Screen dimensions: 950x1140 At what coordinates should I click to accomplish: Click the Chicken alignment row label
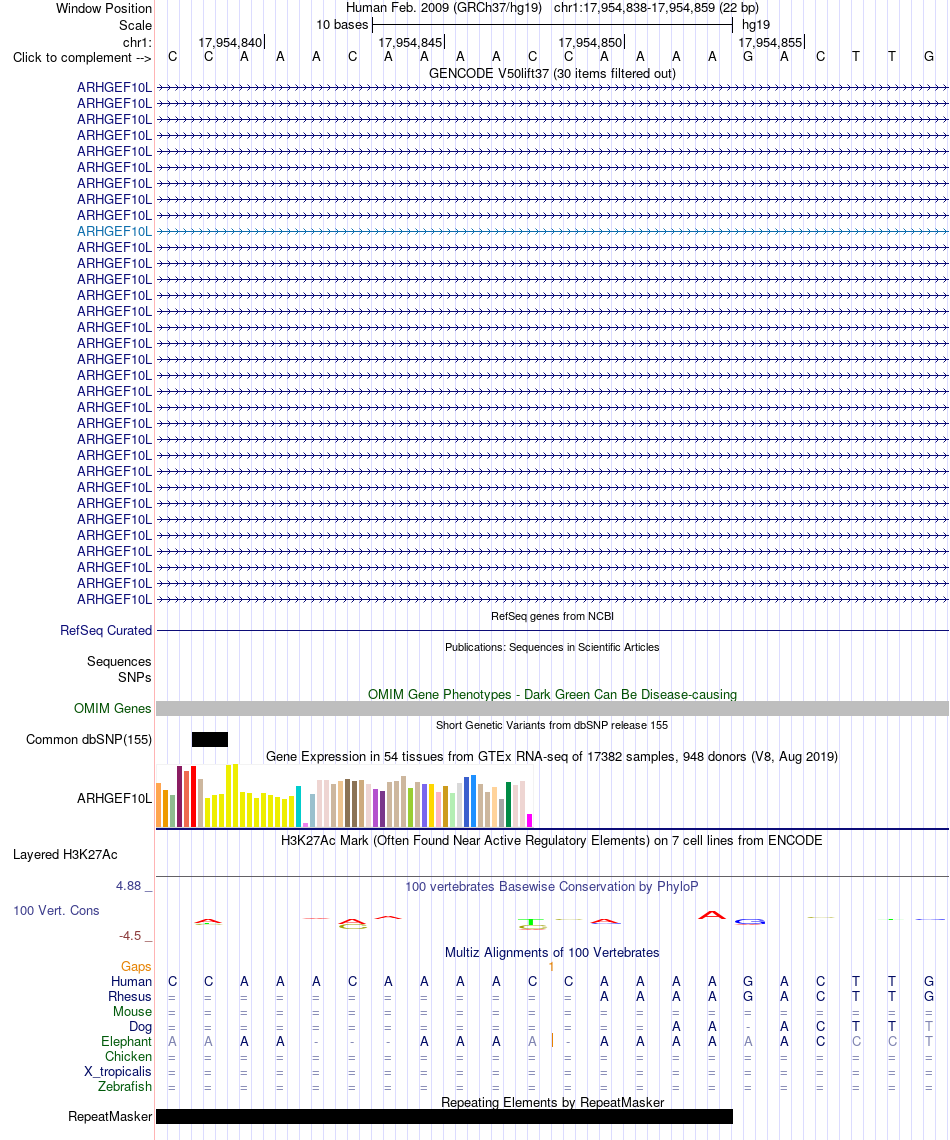tap(128, 1056)
